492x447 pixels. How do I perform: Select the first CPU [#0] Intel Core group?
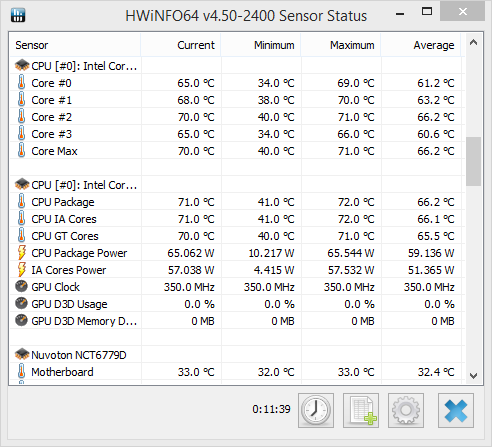point(76,66)
